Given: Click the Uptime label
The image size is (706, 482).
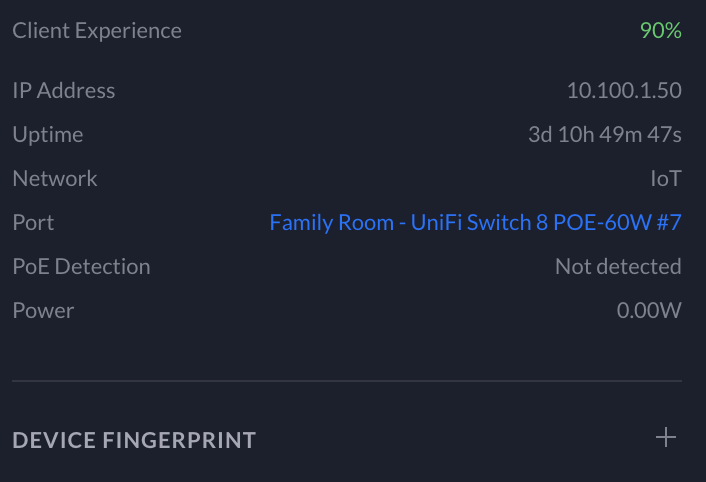Looking at the screenshot, I should pos(48,134).
